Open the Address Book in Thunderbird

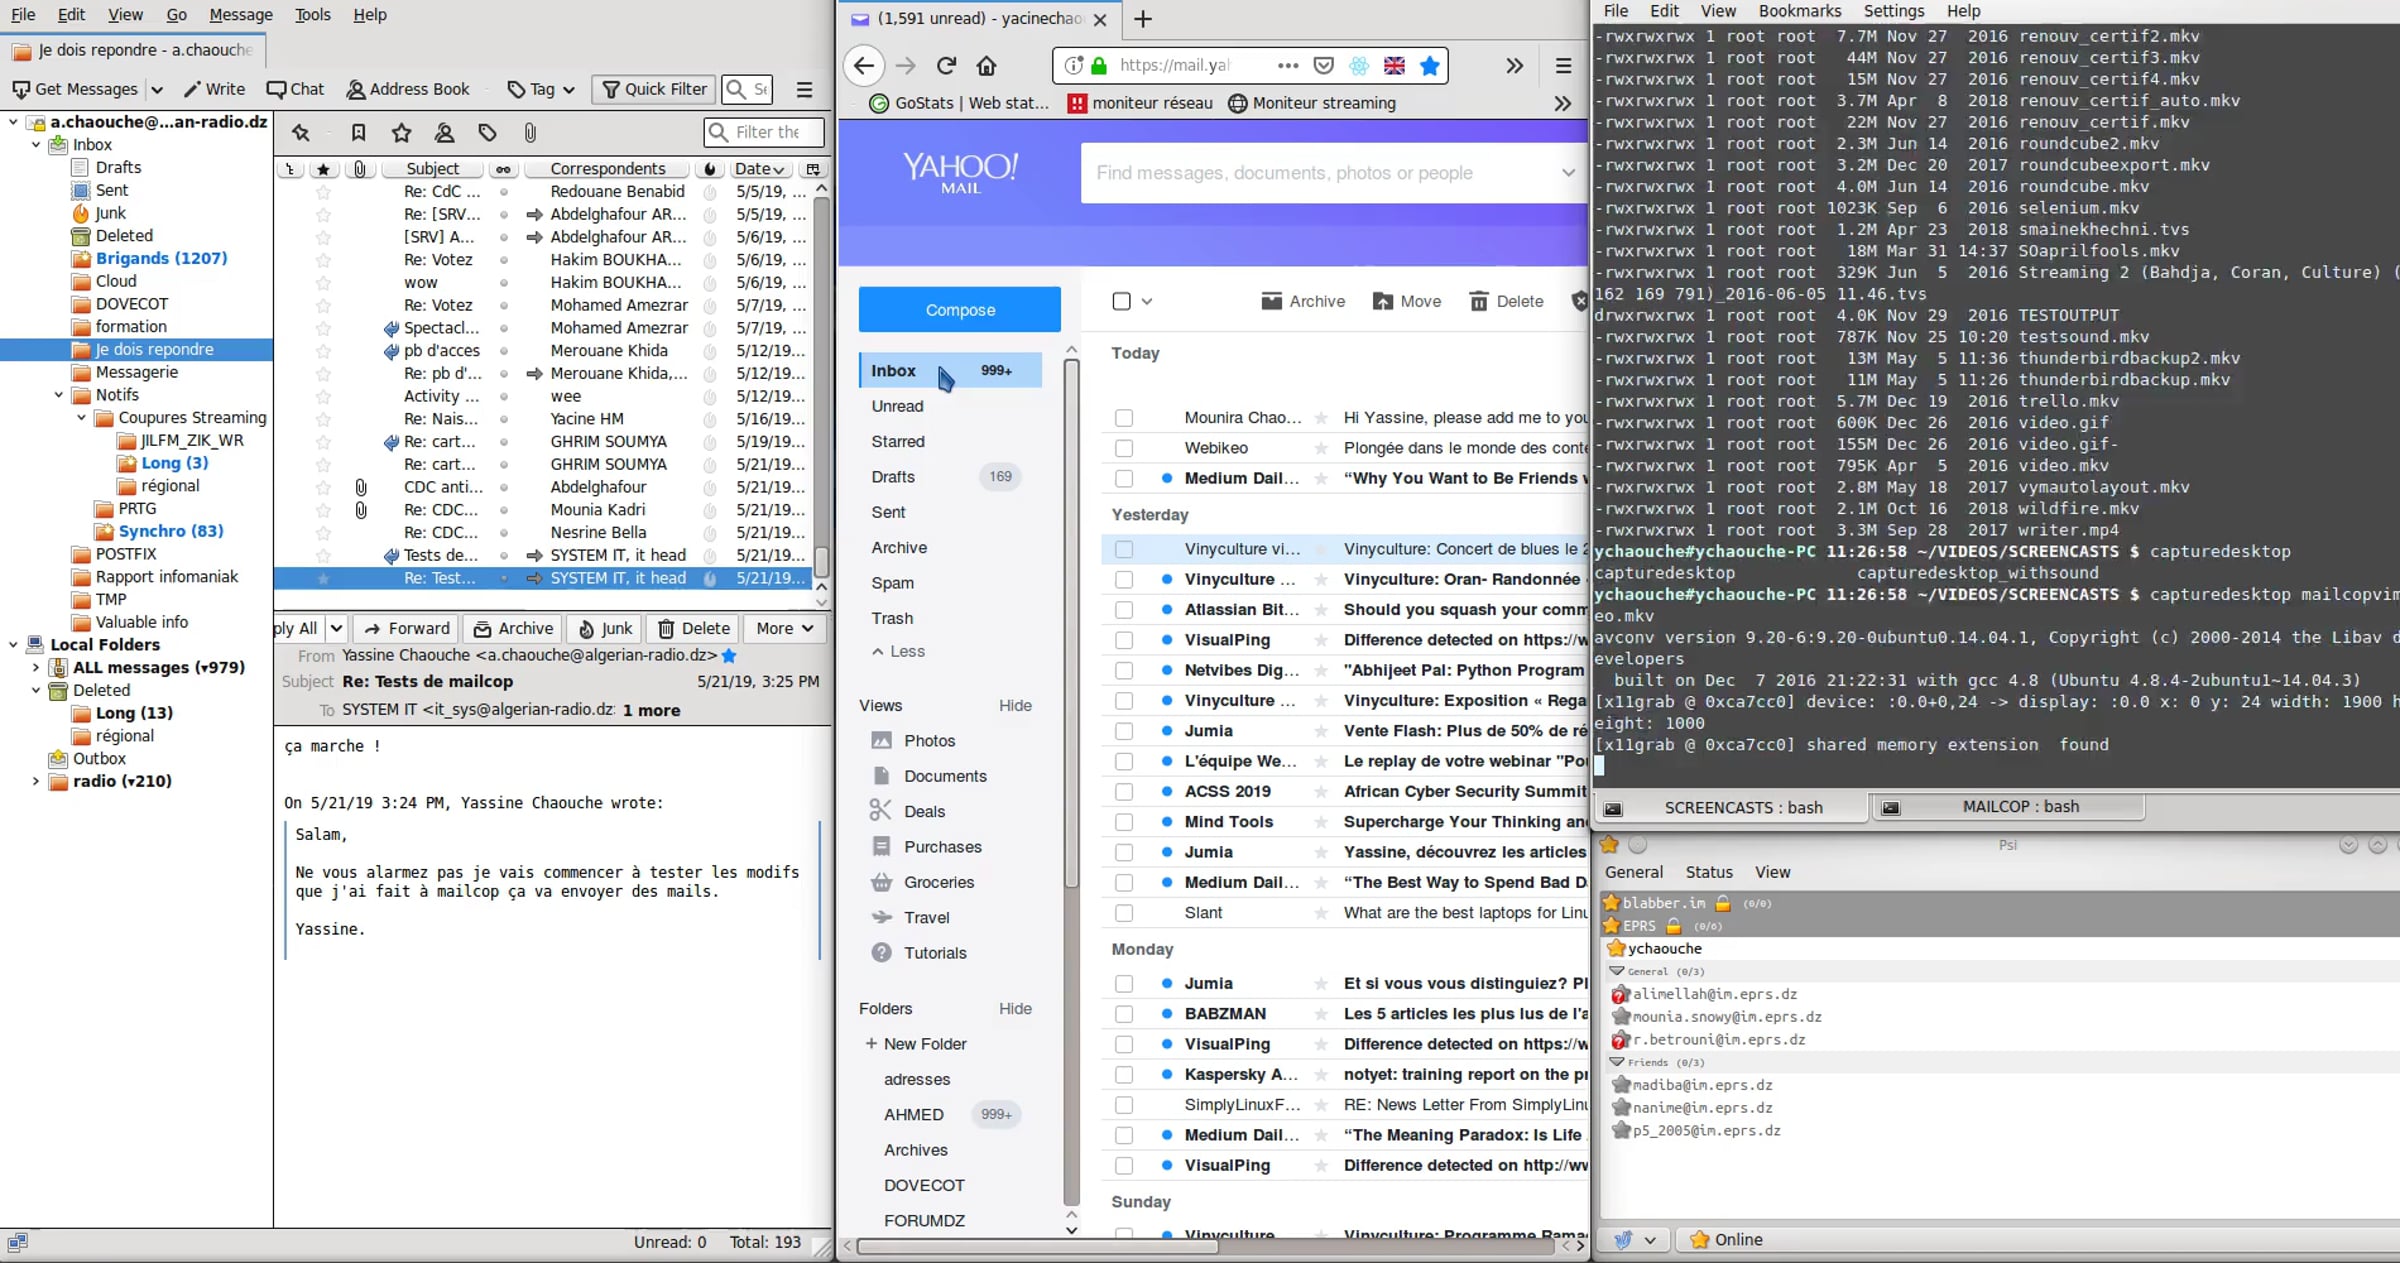(407, 89)
